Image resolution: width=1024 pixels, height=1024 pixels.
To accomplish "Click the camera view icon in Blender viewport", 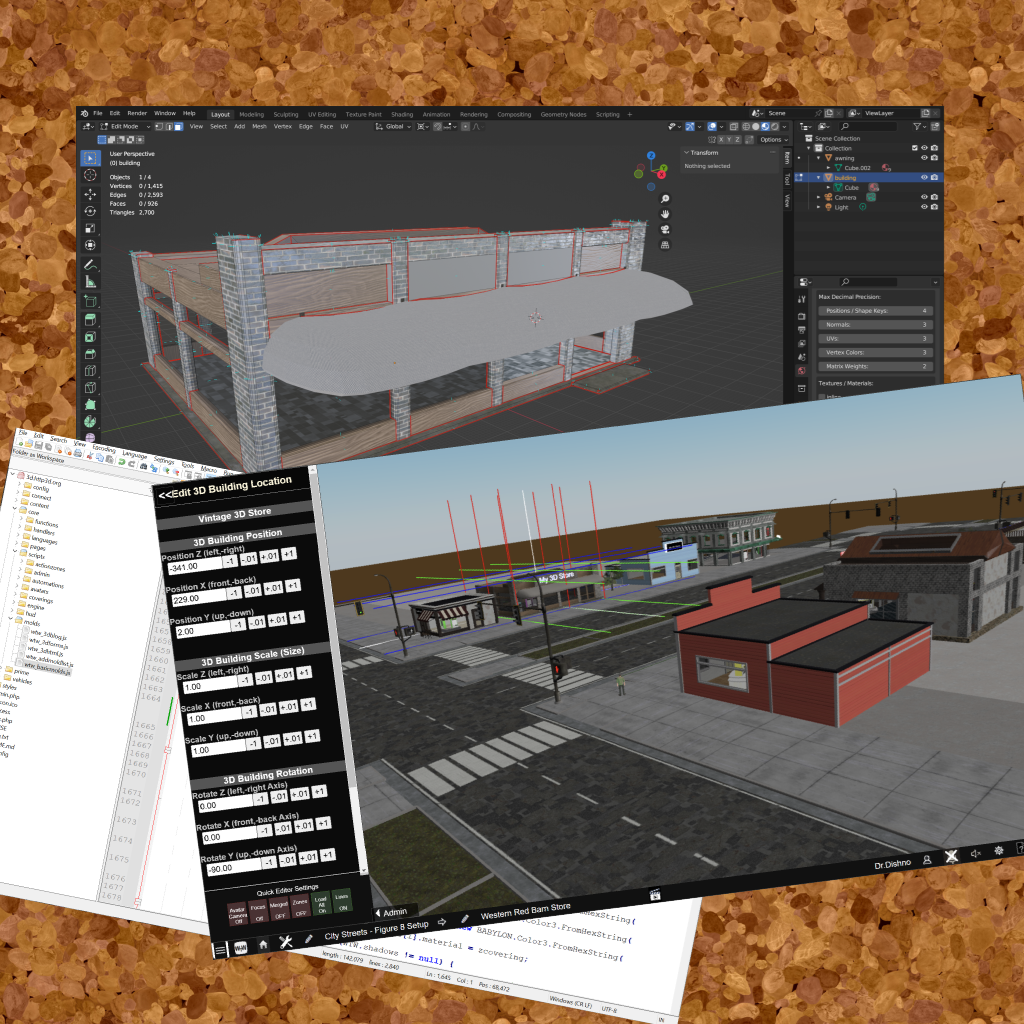I will point(665,229).
